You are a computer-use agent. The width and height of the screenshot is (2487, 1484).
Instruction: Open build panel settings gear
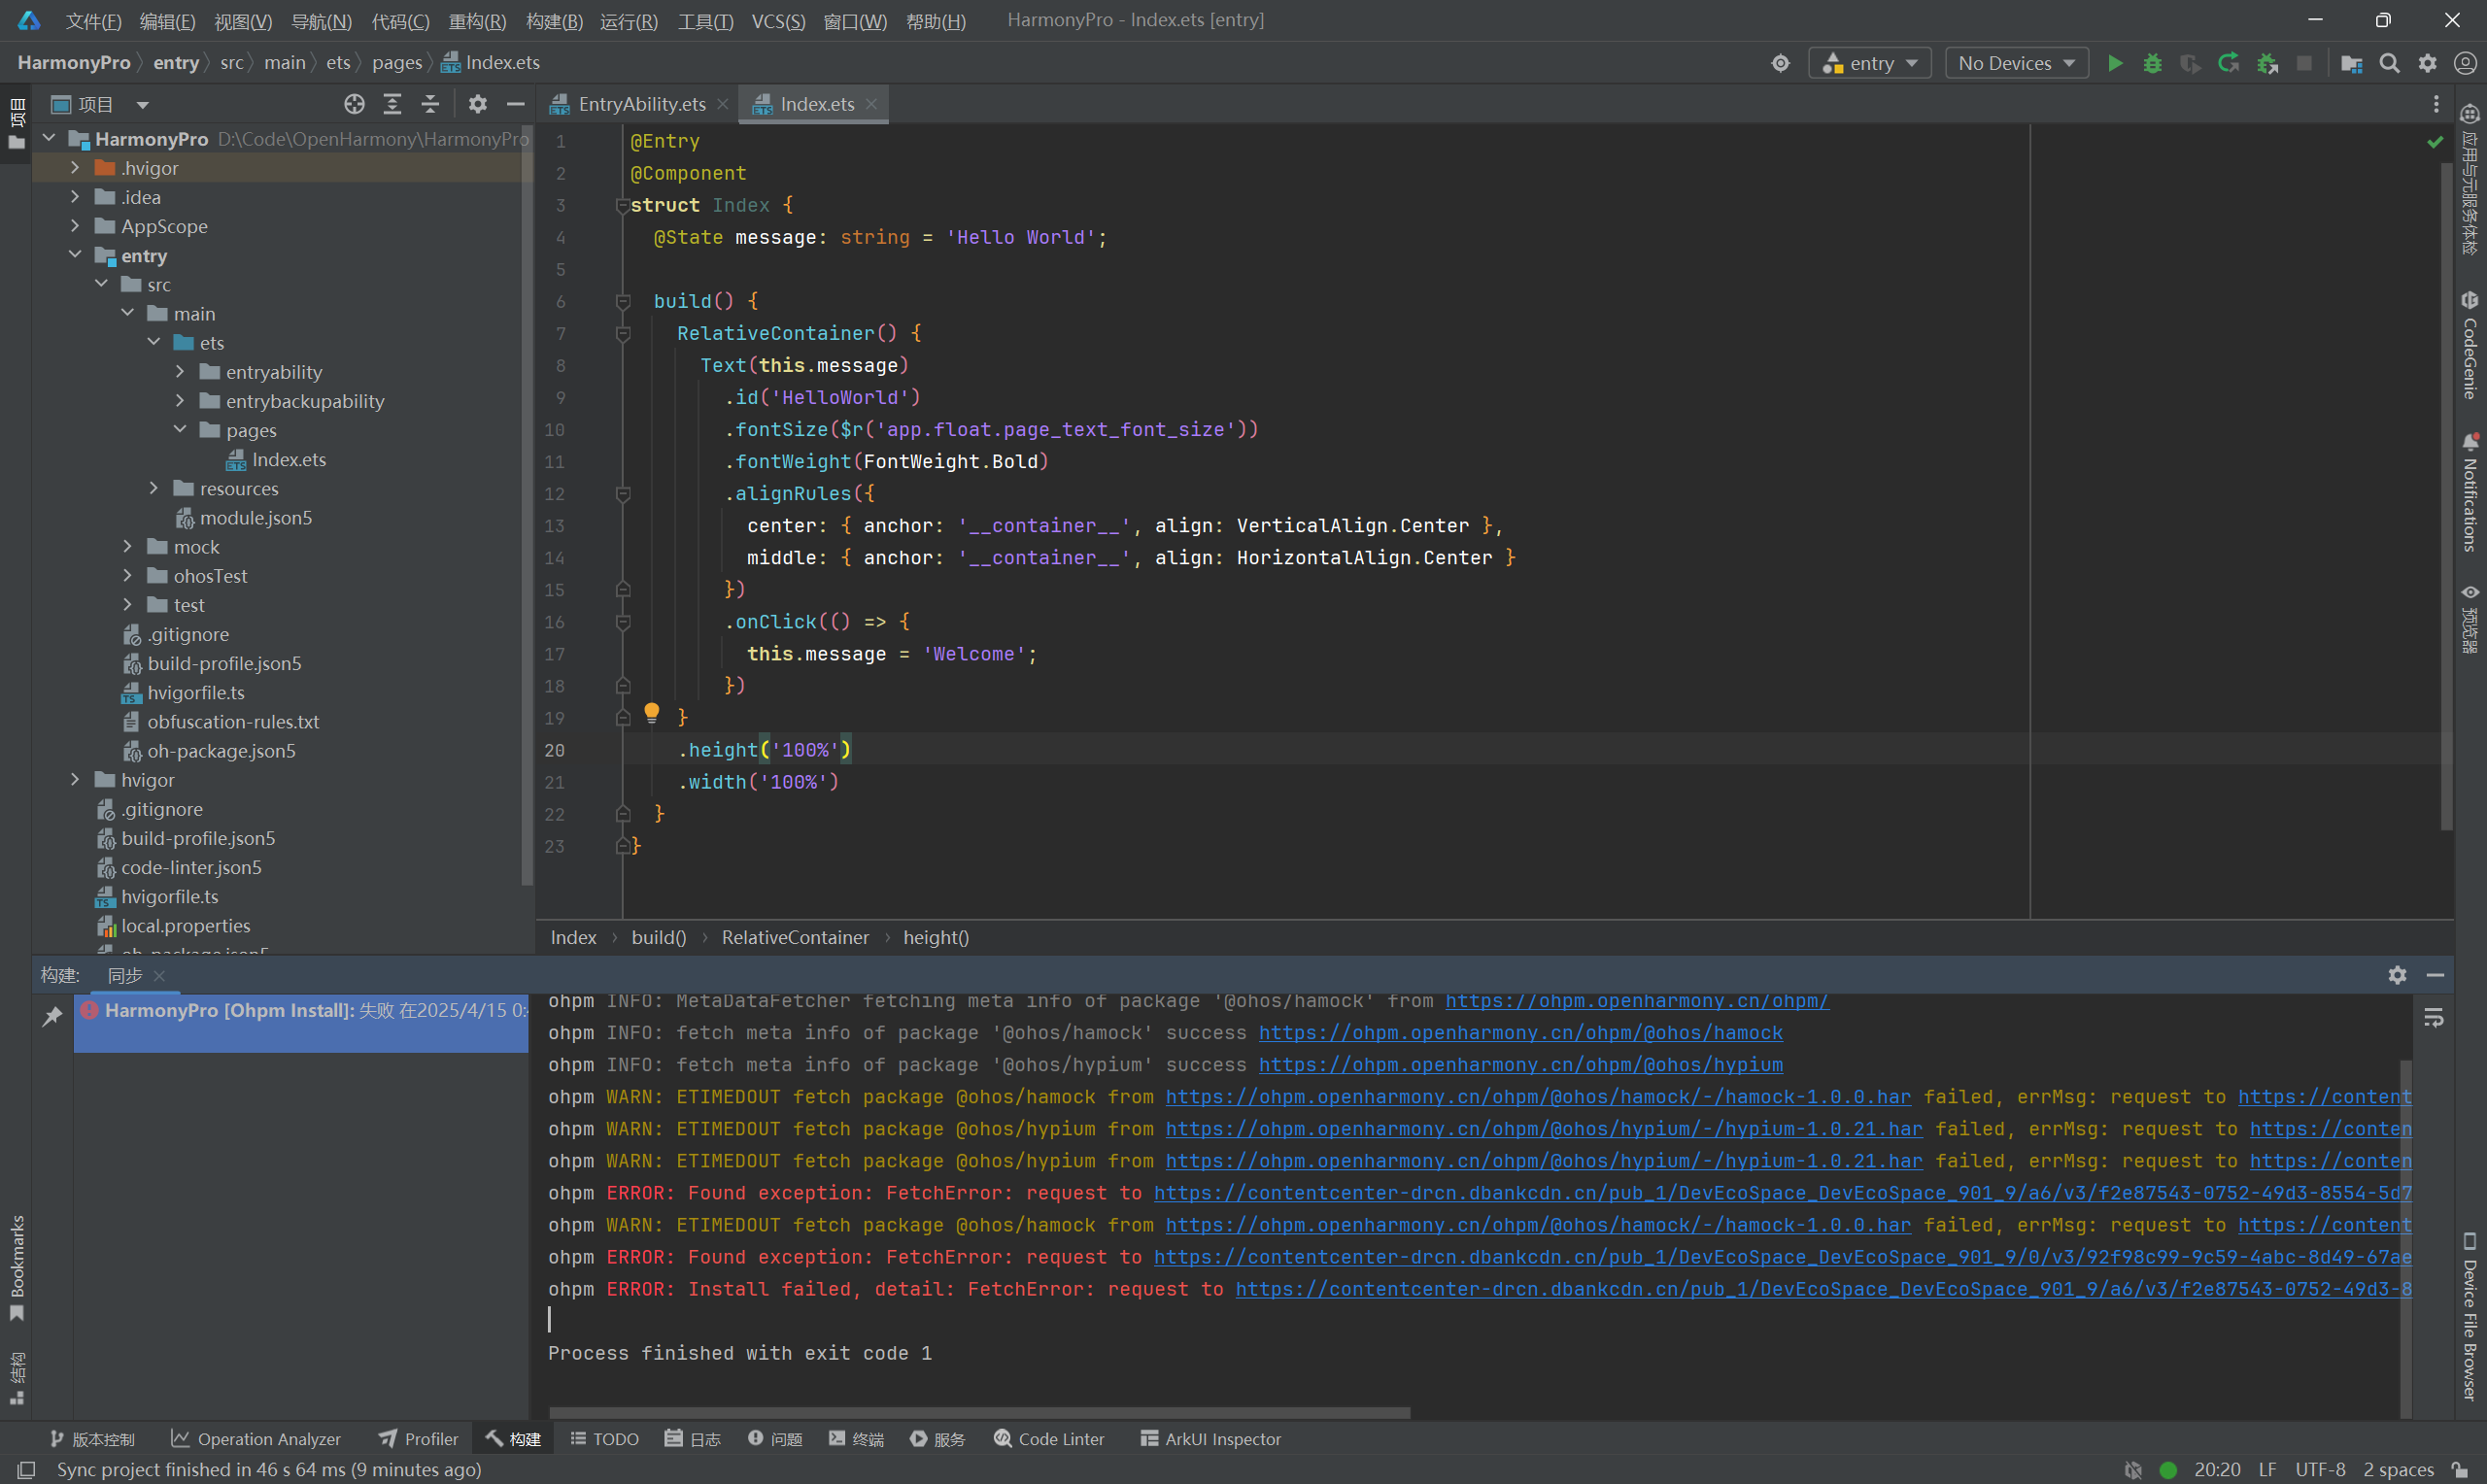pos(2397,975)
